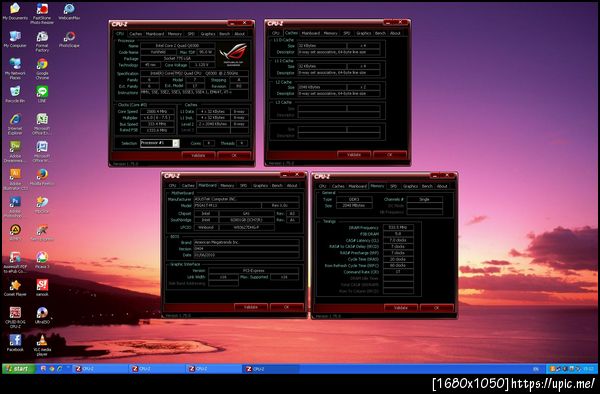Open the My Computer desktop icon
The height and width of the screenshot is (394, 600).
(15, 39)
